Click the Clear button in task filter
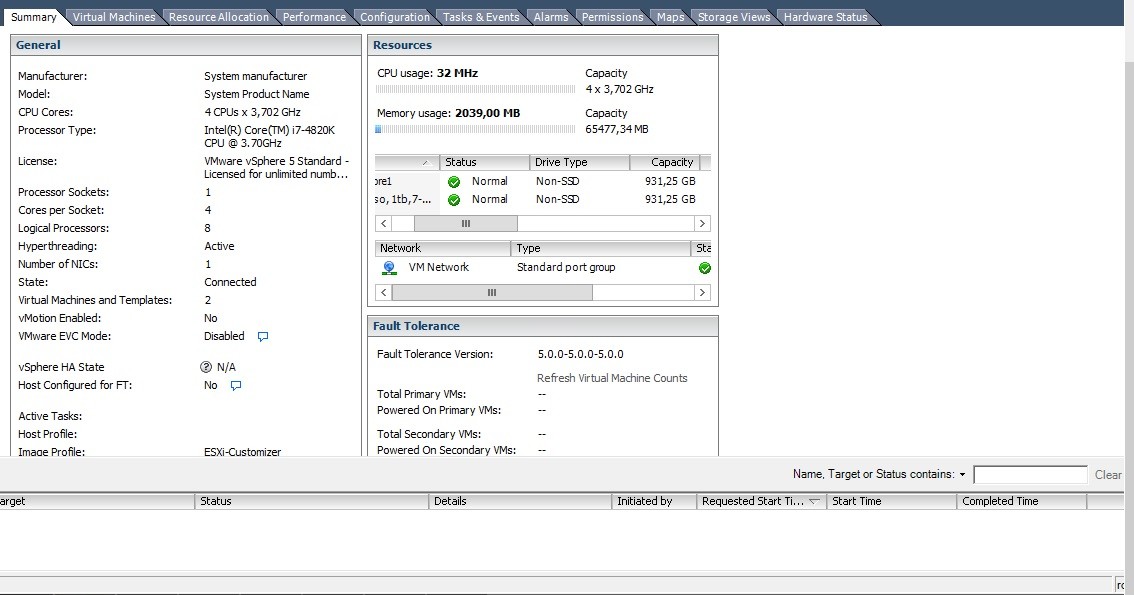Screen dimensions: 1134x595 pos(1108,475)
